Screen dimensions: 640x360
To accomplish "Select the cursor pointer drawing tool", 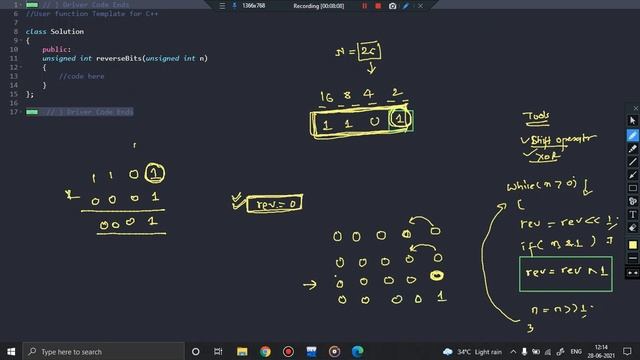I will pos(632,121).
